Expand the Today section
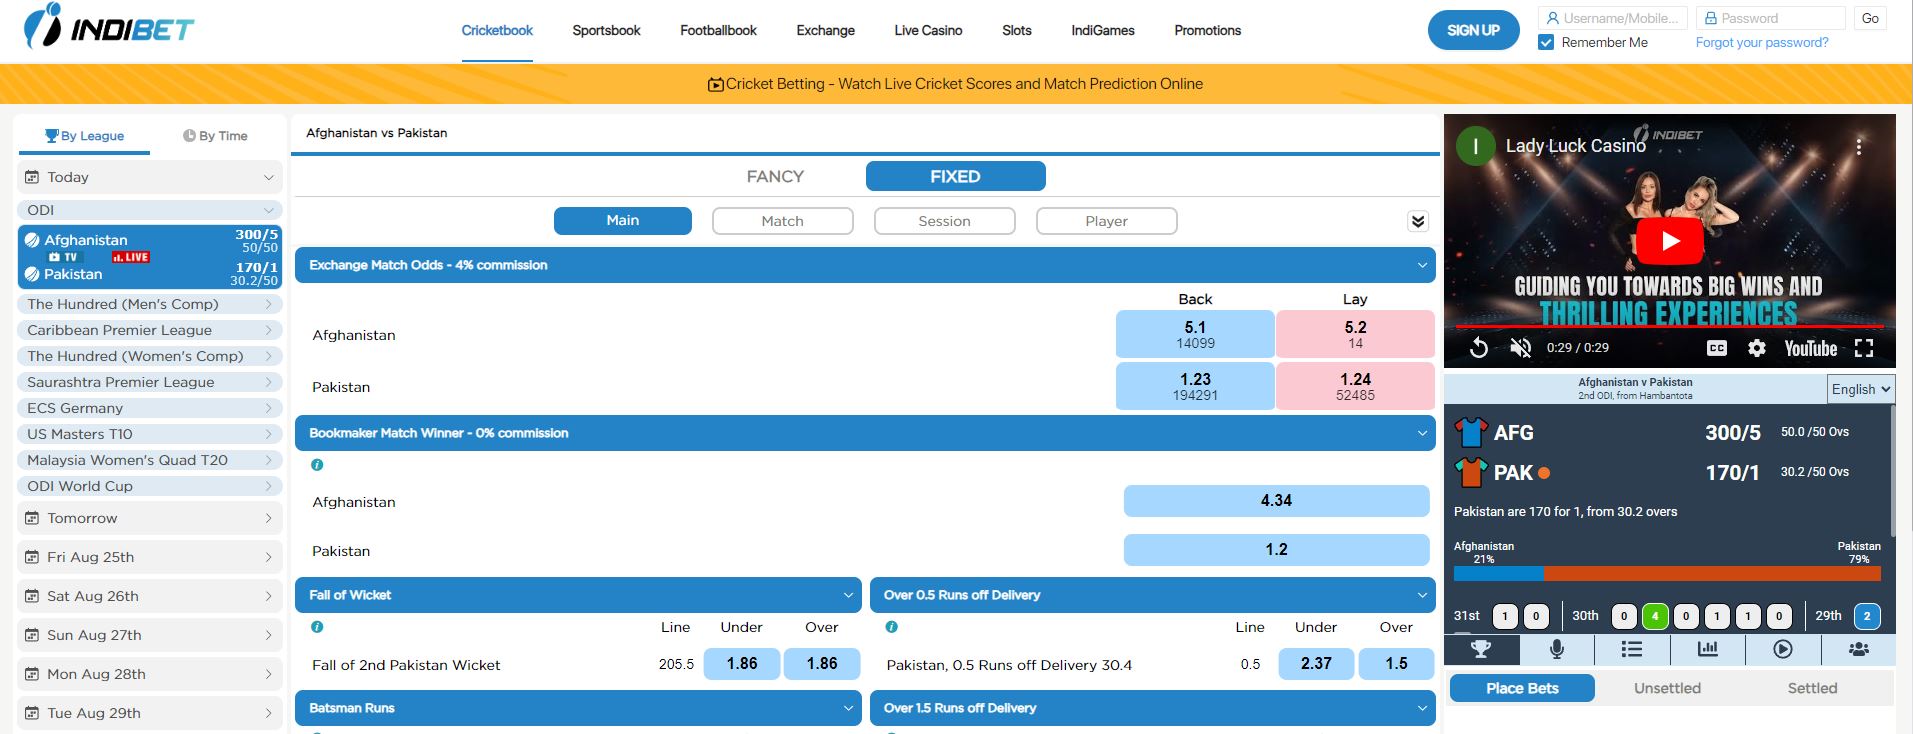1913x734 pixels. (150, 177)
